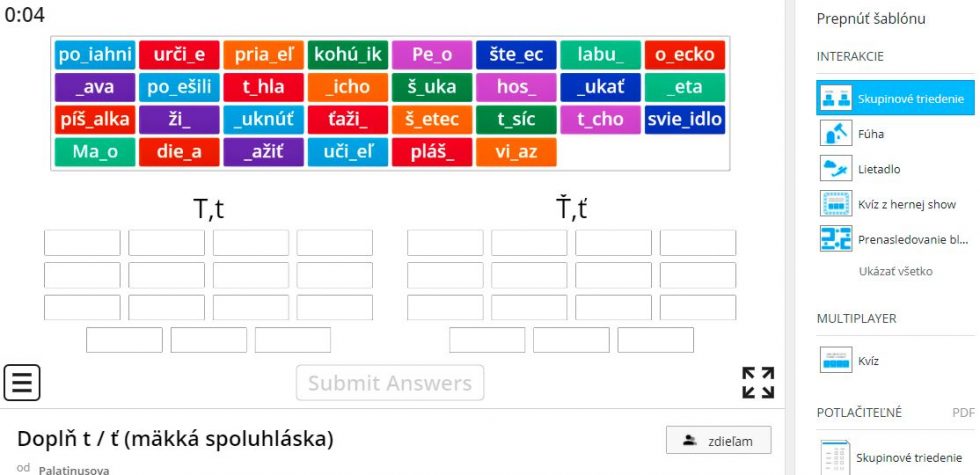
Task: Expand templates with Ukázať všetko
Action: (x=896, y=271)
